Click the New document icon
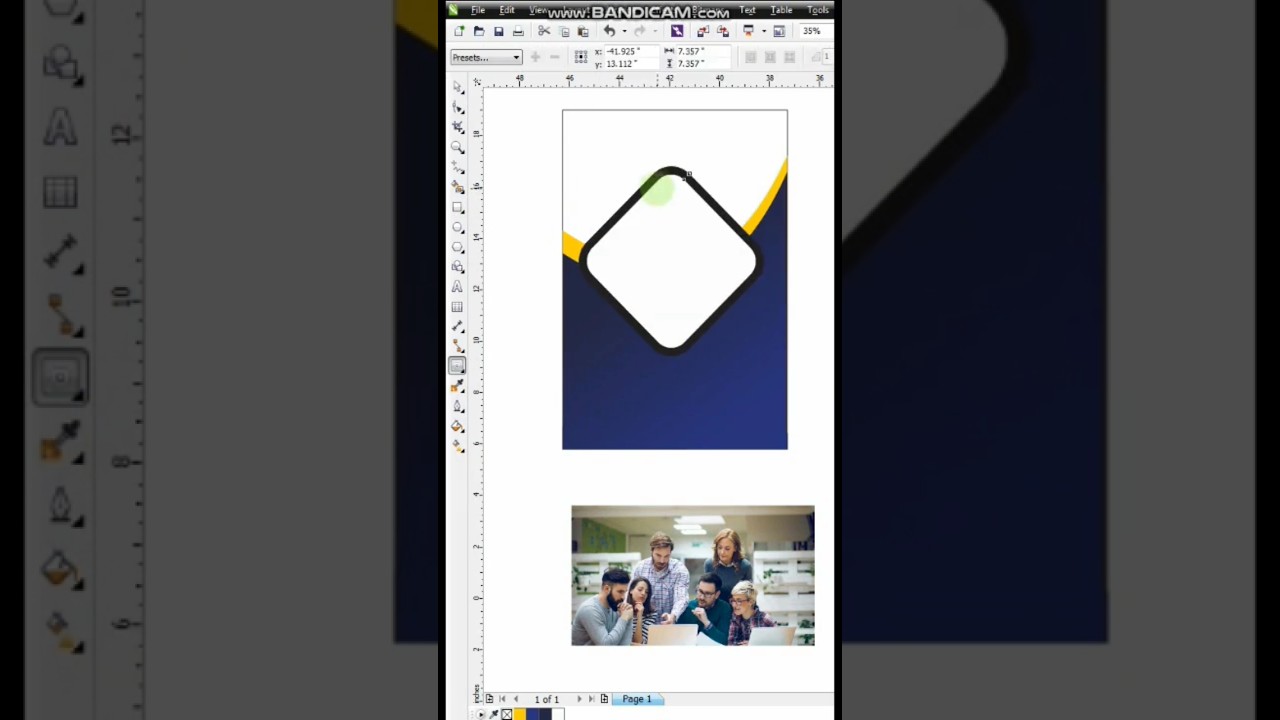The width and height of the screenshot is (1280, 720). click(459, 32)
